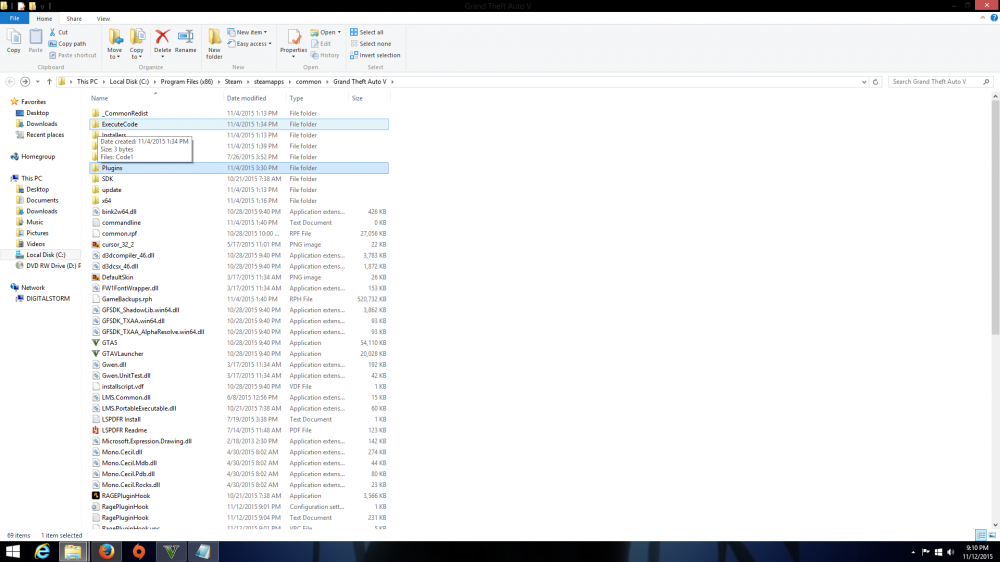The image size is (1000, 562).
Task: Navigate to steamapps in breadcrumb
Action: point(268,82)
